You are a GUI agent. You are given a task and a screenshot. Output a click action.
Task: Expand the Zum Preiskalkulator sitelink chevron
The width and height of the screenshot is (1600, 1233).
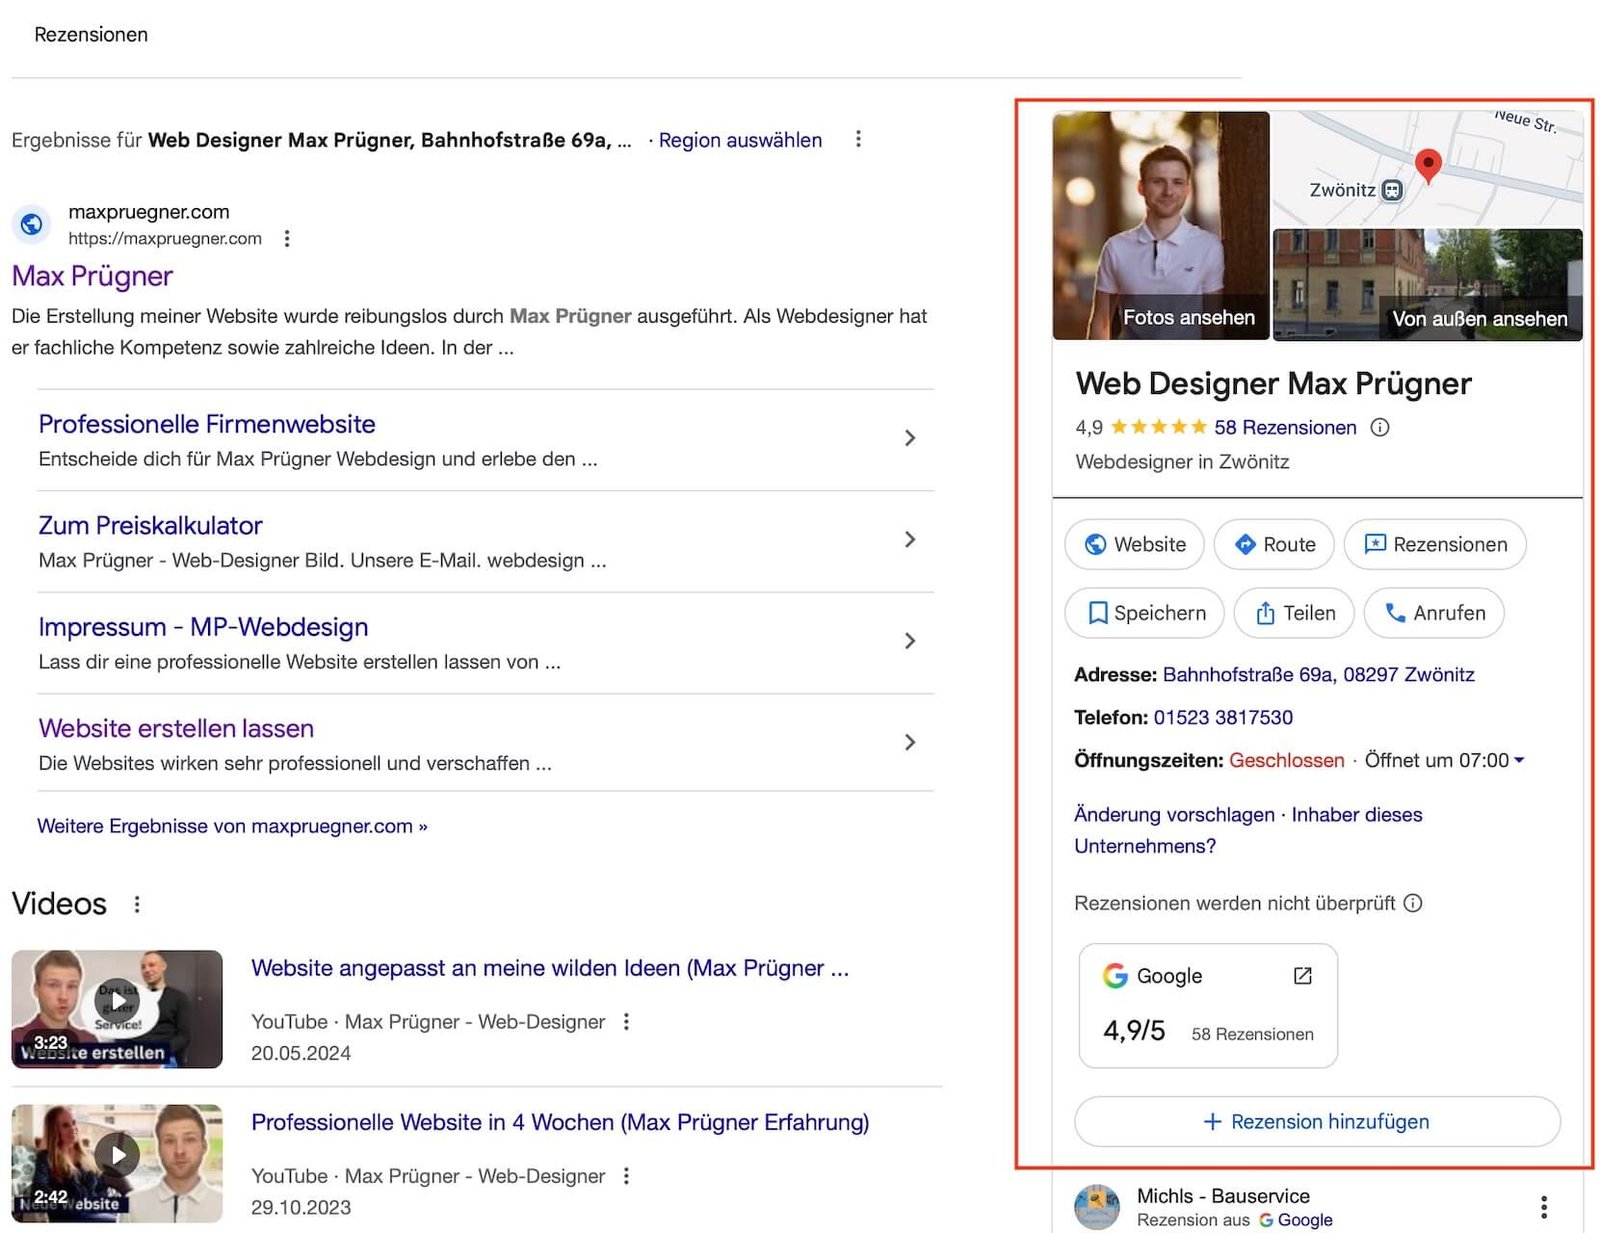tap(910, 540)
